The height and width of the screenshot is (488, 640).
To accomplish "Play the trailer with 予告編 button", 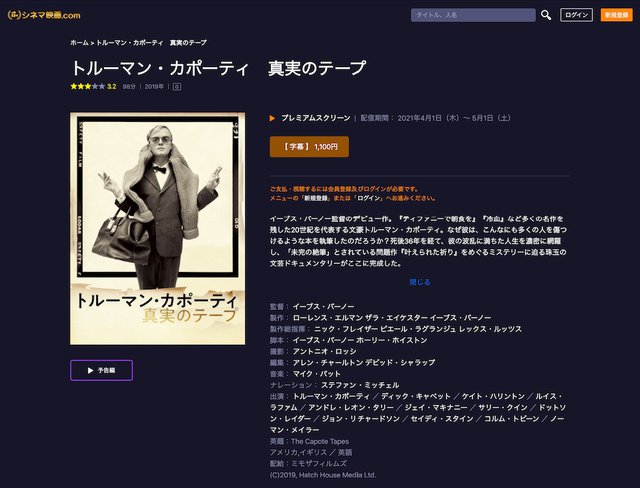I will coord(101,370).
